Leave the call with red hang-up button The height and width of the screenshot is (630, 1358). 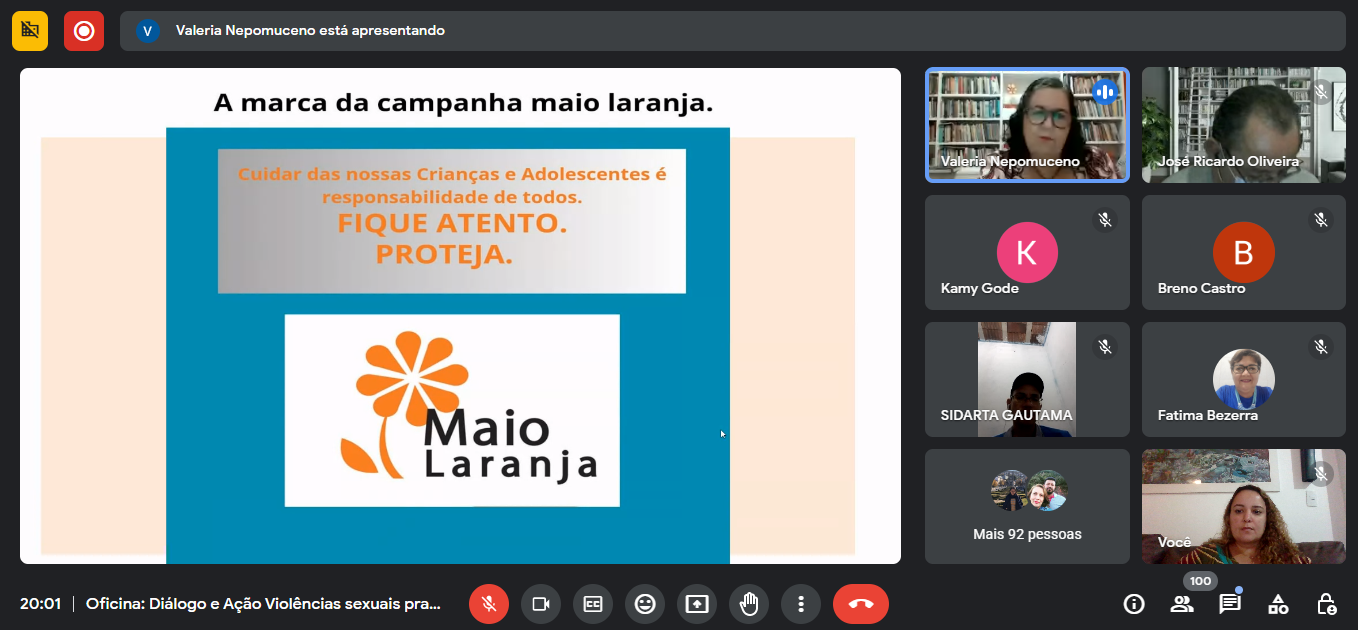pos(860,604)
